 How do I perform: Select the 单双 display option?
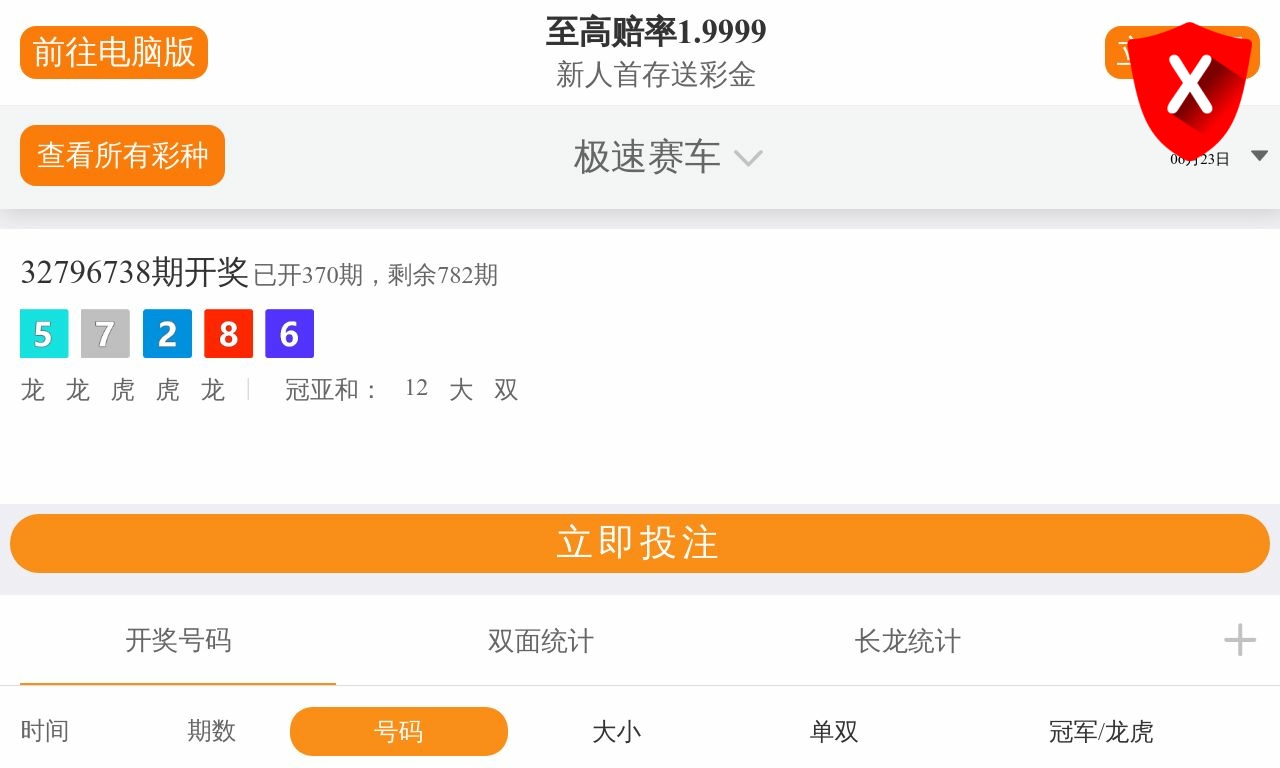click(x=834, y=732)
